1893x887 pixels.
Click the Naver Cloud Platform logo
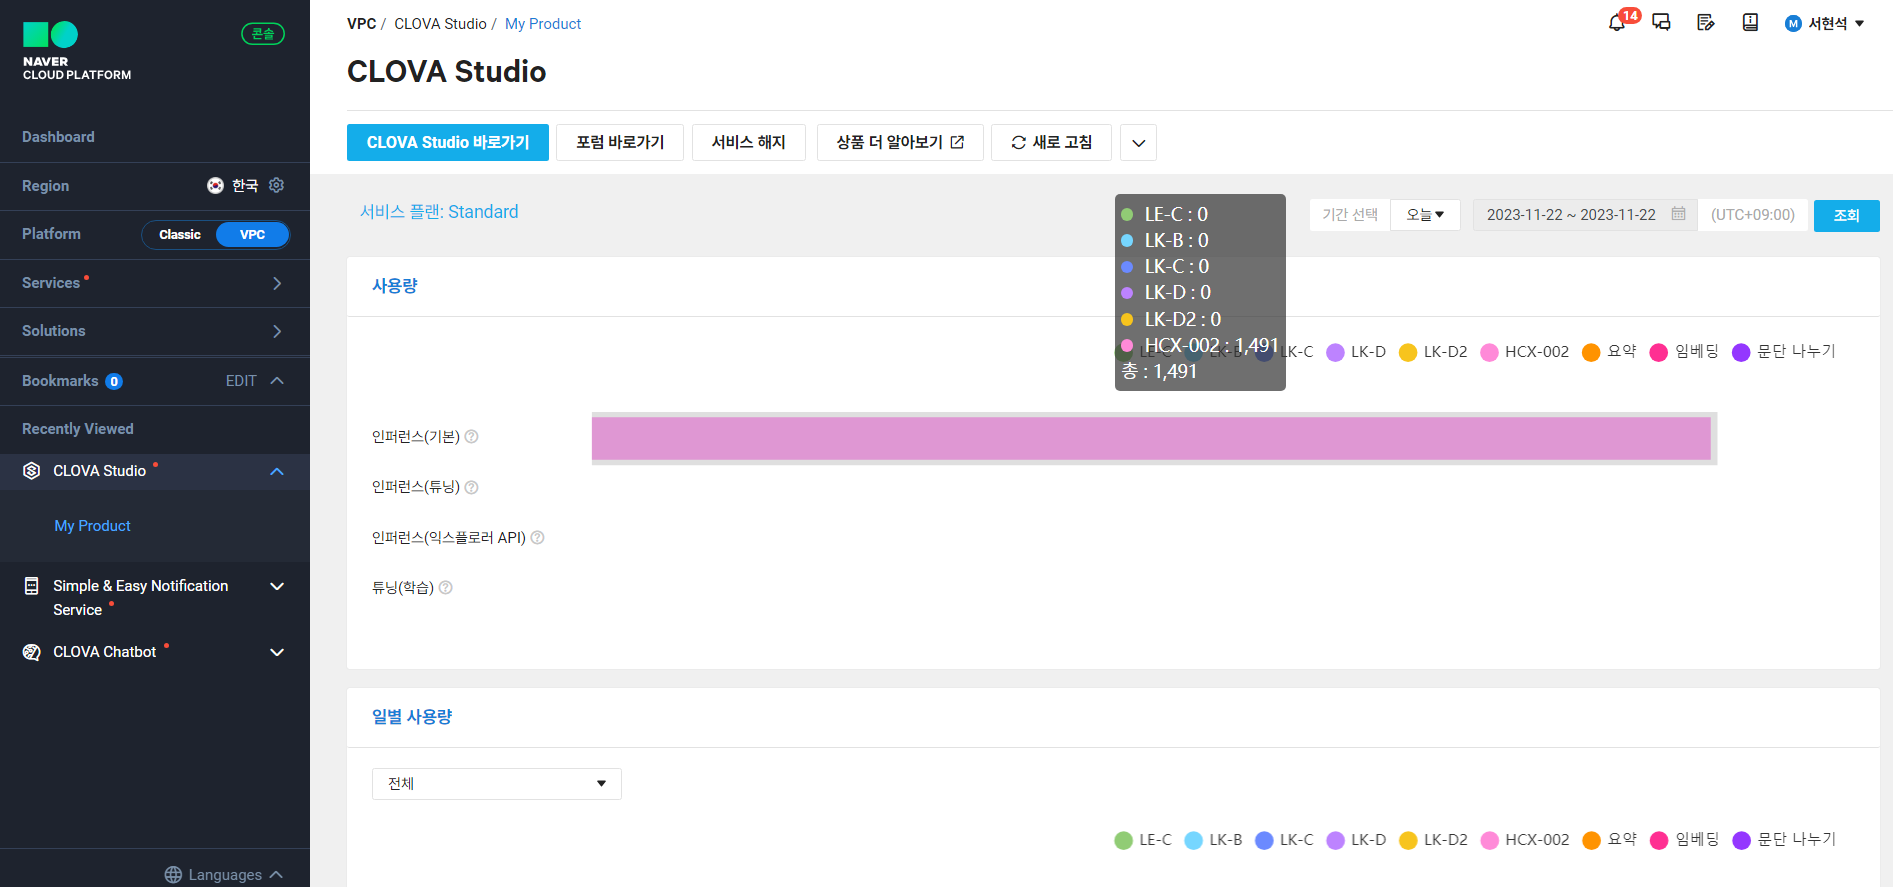pos(77,51)
